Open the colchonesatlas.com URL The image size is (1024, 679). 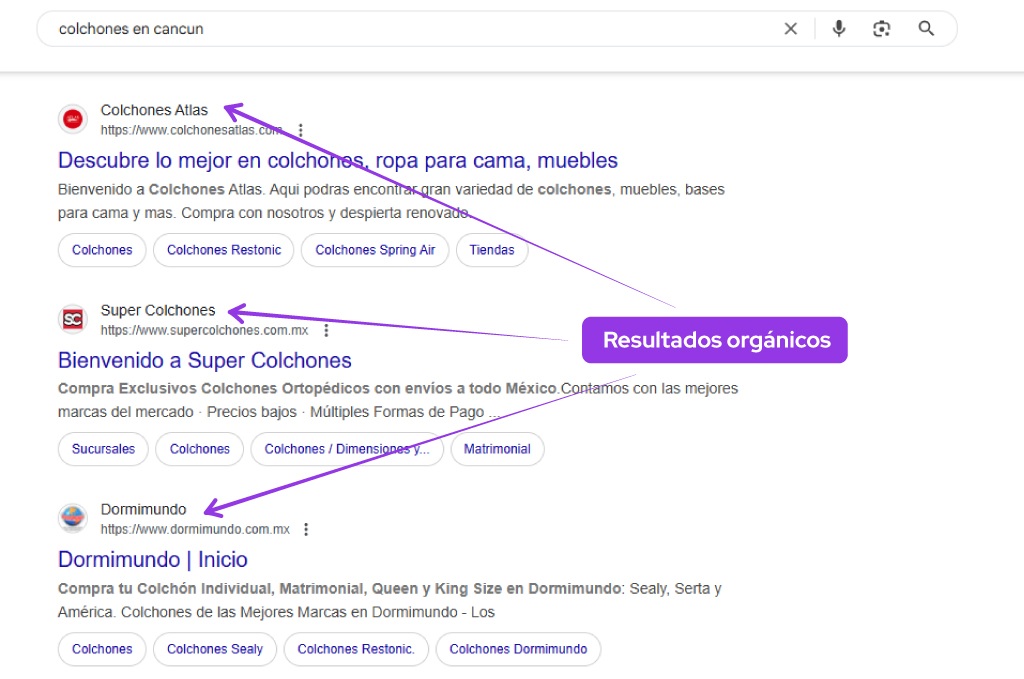point(191,130)
